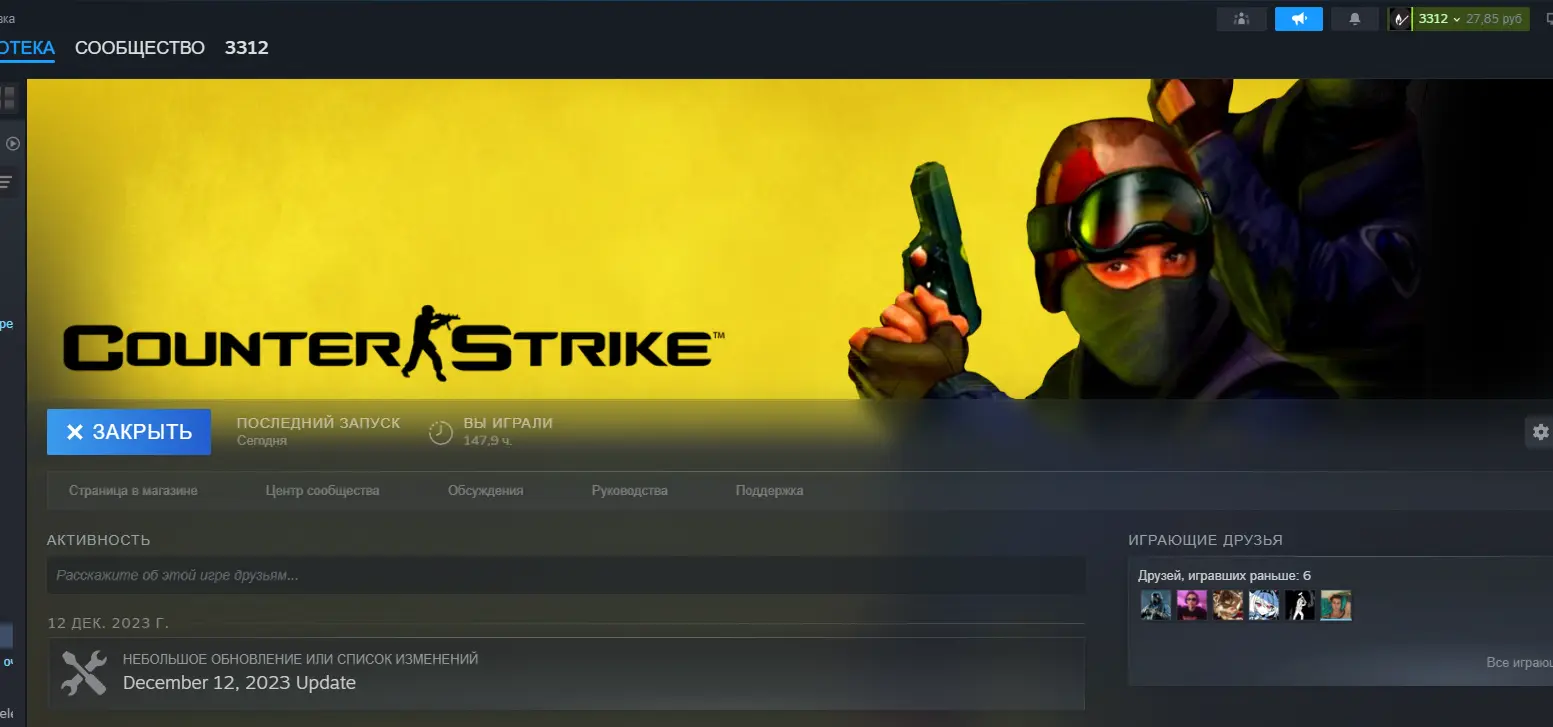The image size is (1553, 727).
Task: Open the 3312 profile menu in navigation
Action: click(x=247, y=48)
